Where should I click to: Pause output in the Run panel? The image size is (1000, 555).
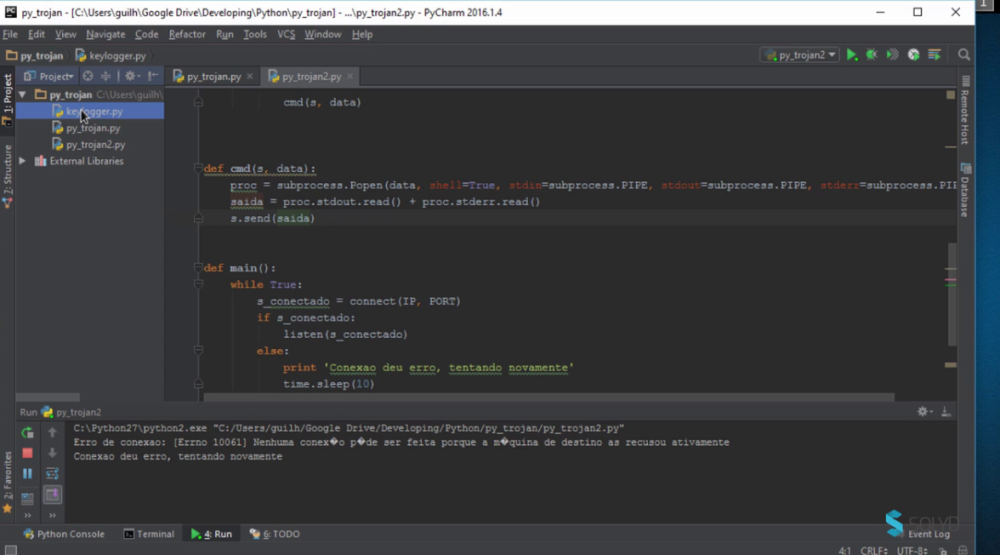click(x=28, y=474)
